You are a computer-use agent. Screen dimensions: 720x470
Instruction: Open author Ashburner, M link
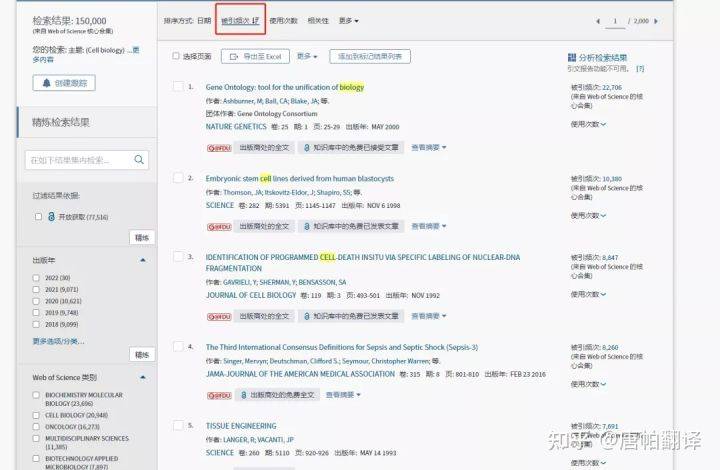coord(242,101)
